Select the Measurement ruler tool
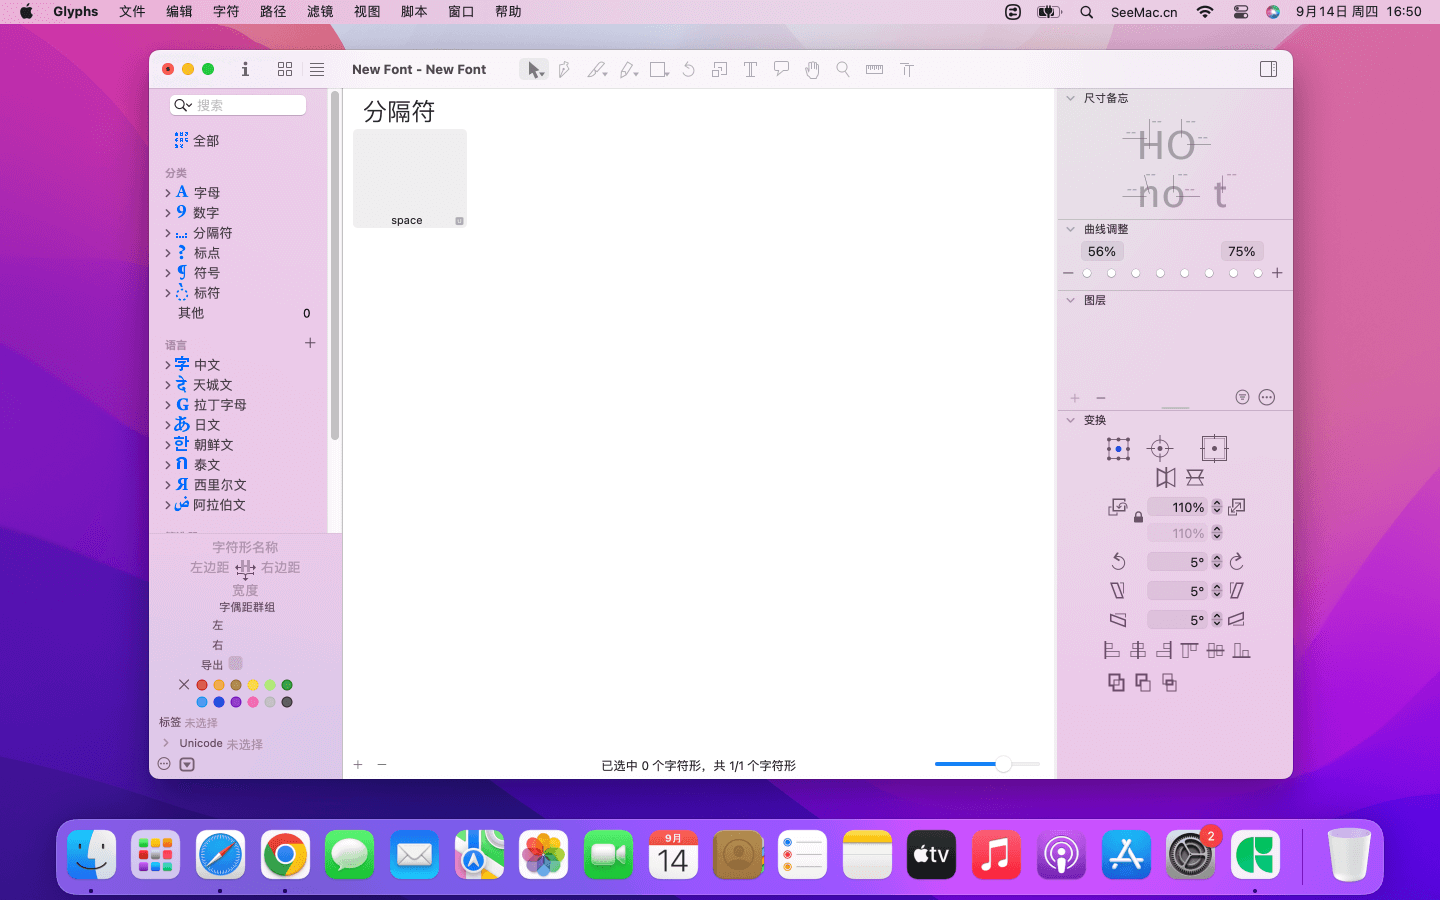Image resolution: width=1440 pixels, height=900 pixels. 874,70
